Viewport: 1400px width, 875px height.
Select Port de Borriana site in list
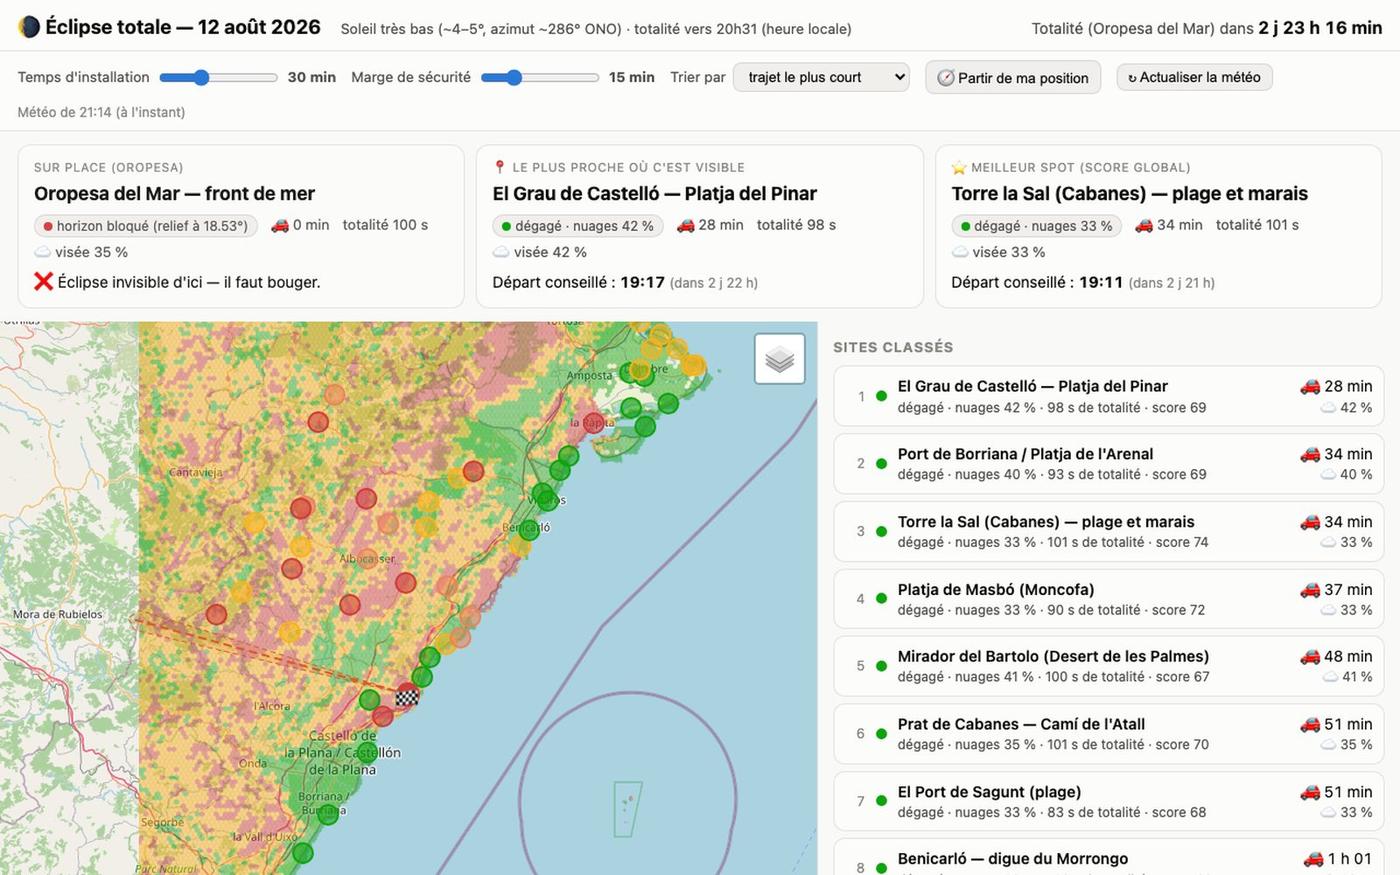coord(1109,464)
